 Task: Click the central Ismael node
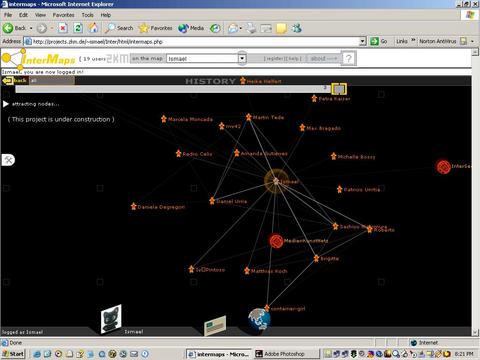[276, 181]
